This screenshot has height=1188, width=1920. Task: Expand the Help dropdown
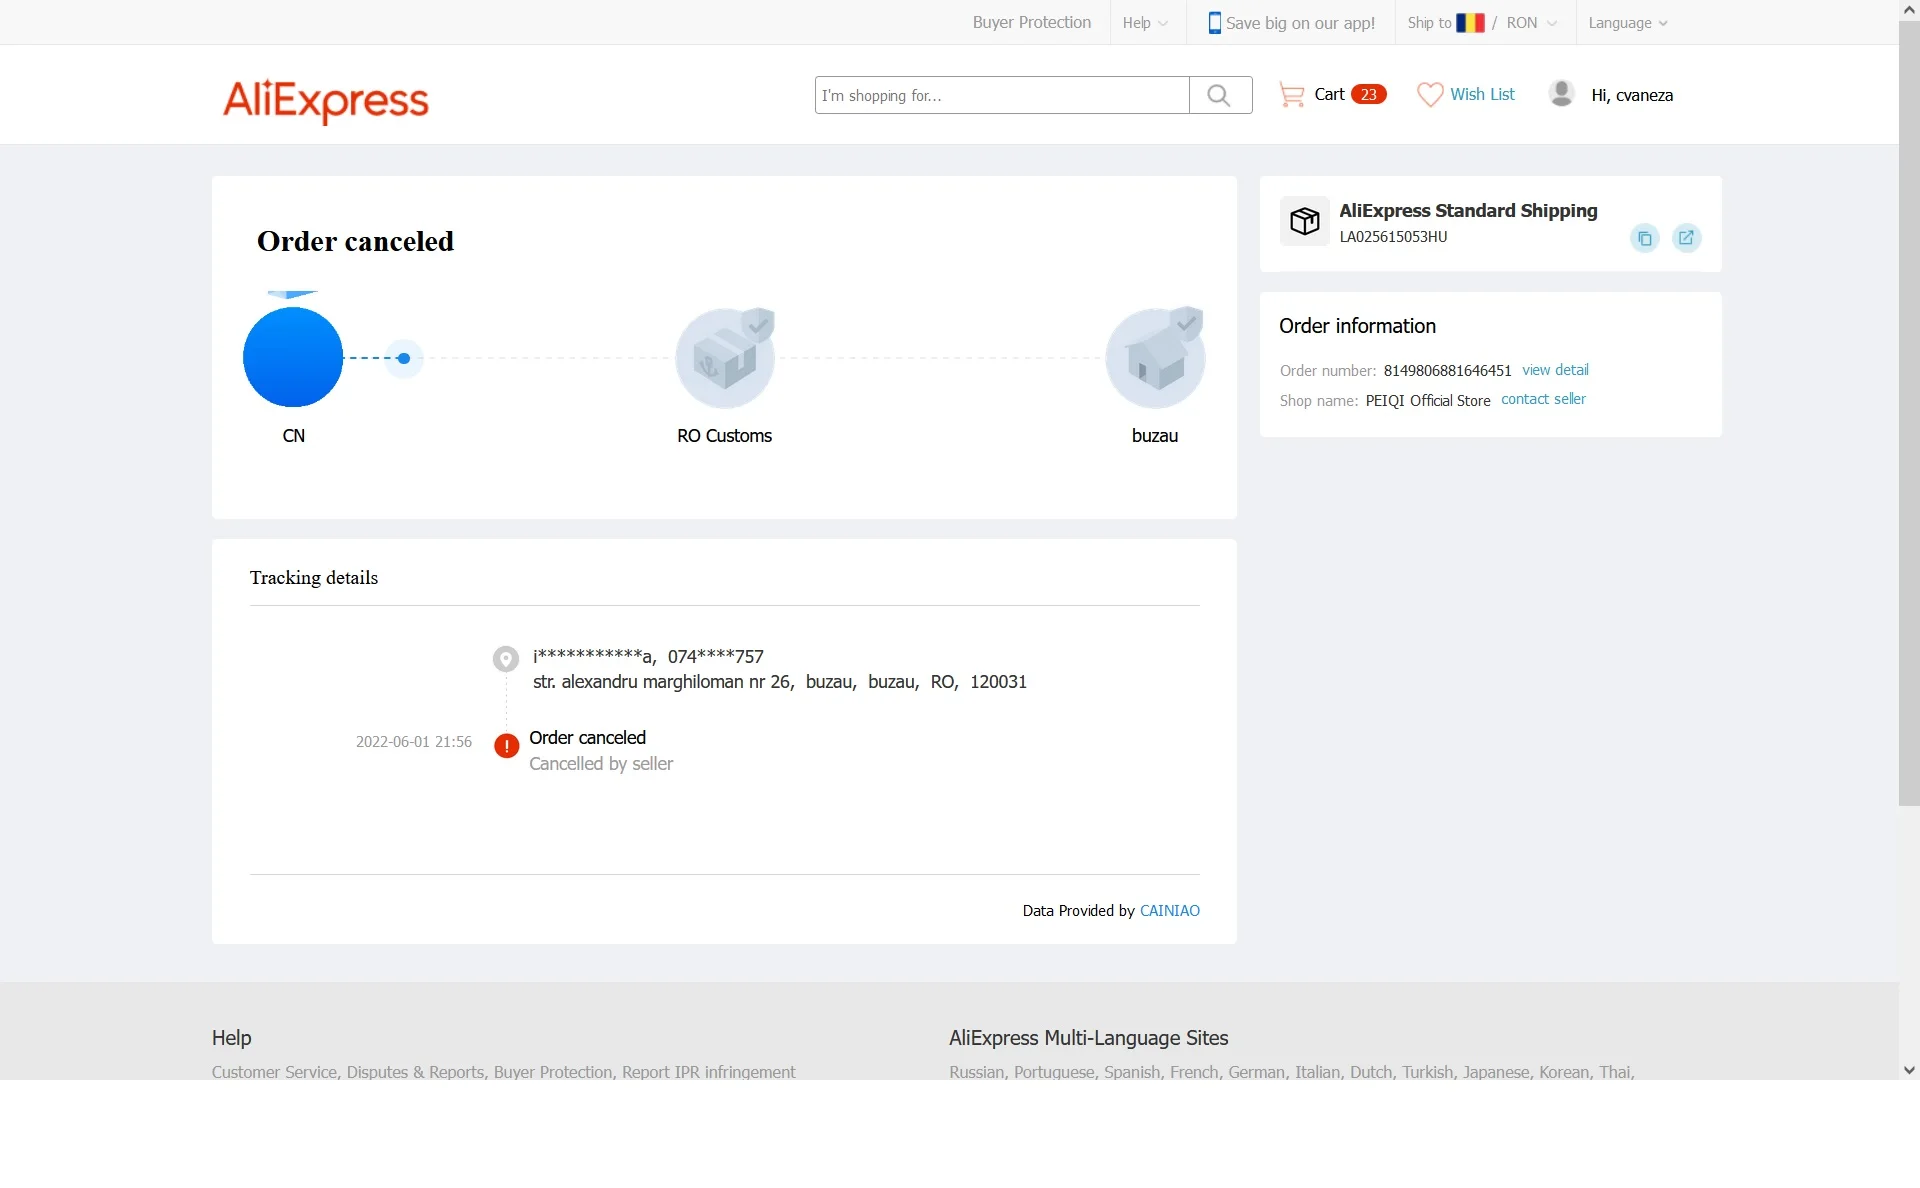(1145, 23)
